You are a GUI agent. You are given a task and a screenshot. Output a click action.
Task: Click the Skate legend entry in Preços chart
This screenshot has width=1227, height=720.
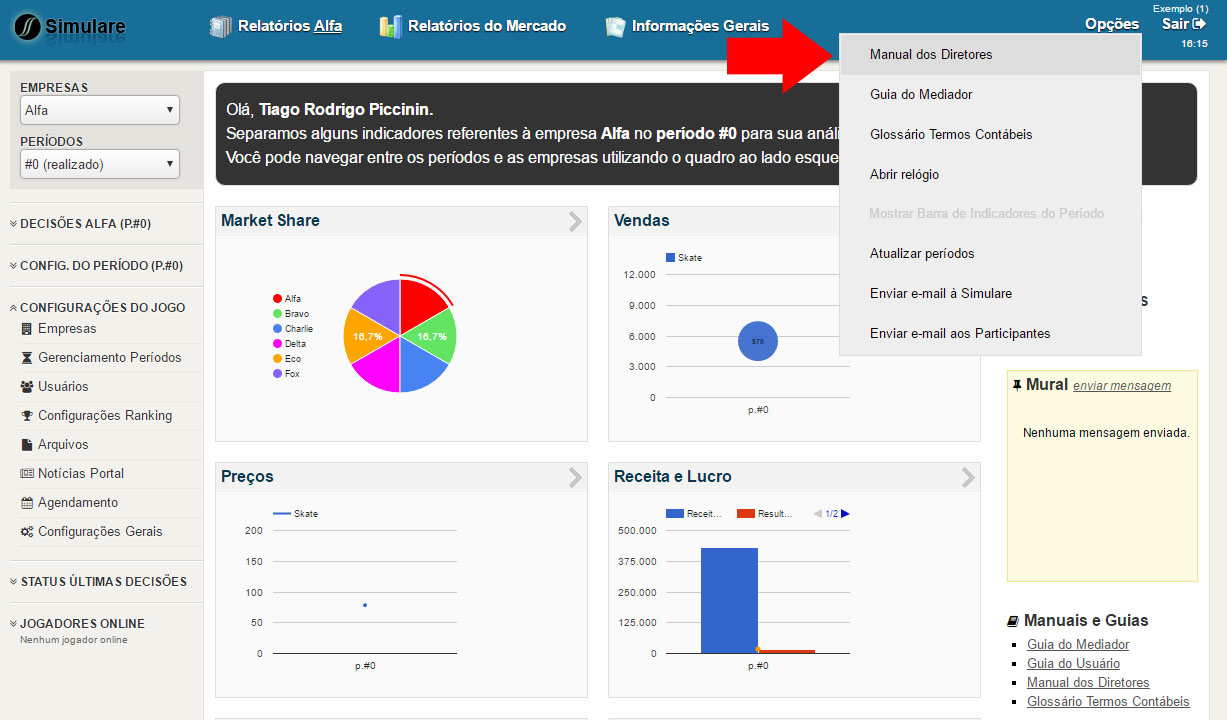[295, 514]
